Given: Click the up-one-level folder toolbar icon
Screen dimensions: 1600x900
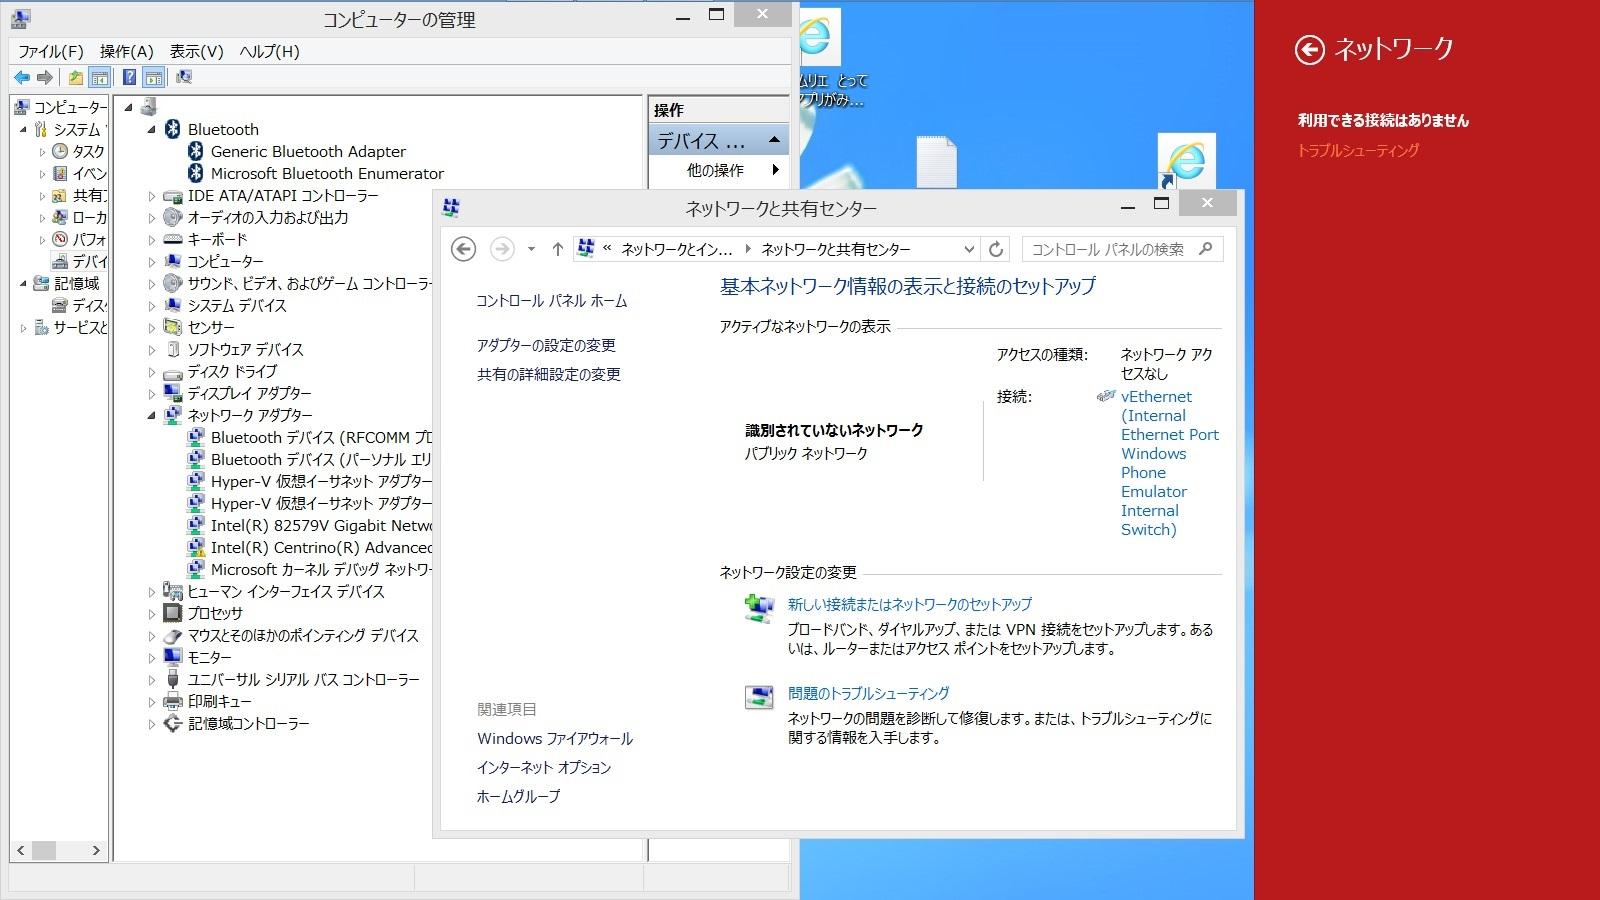Looking at the screenshot, I should click(x=76, y=77).
